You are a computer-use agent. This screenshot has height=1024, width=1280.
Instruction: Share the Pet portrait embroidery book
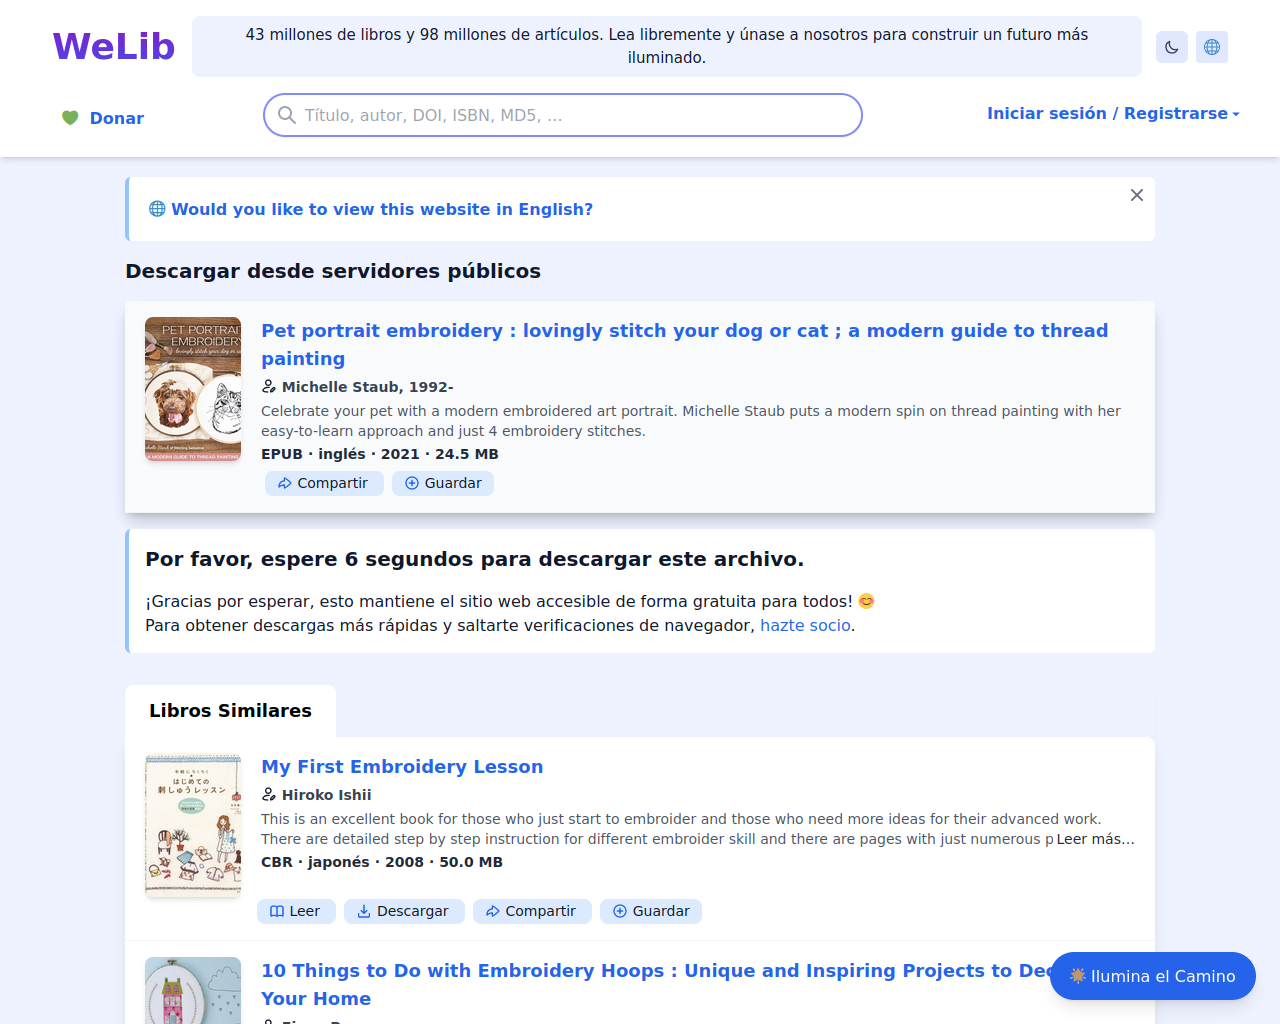tap(324, 483)
